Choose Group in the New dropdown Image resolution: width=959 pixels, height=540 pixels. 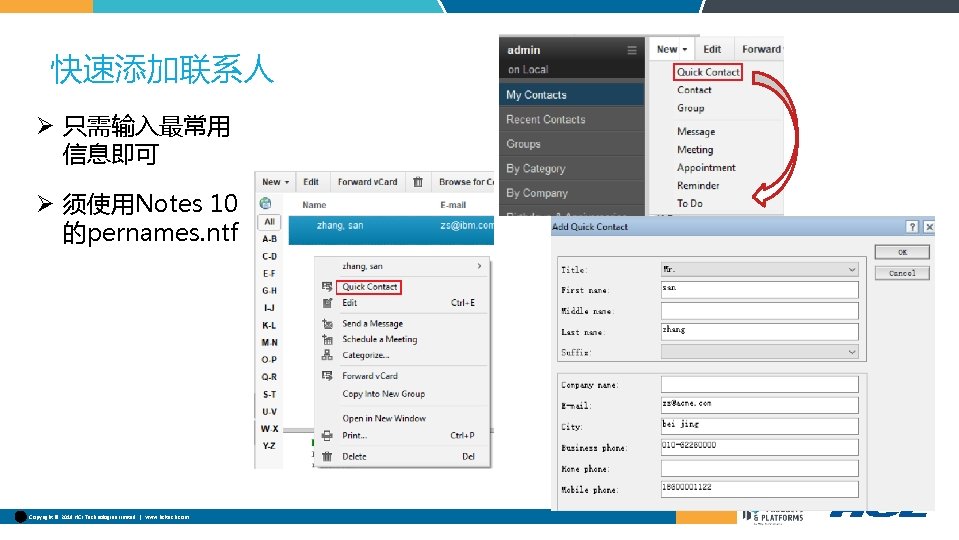pos(691,108)
